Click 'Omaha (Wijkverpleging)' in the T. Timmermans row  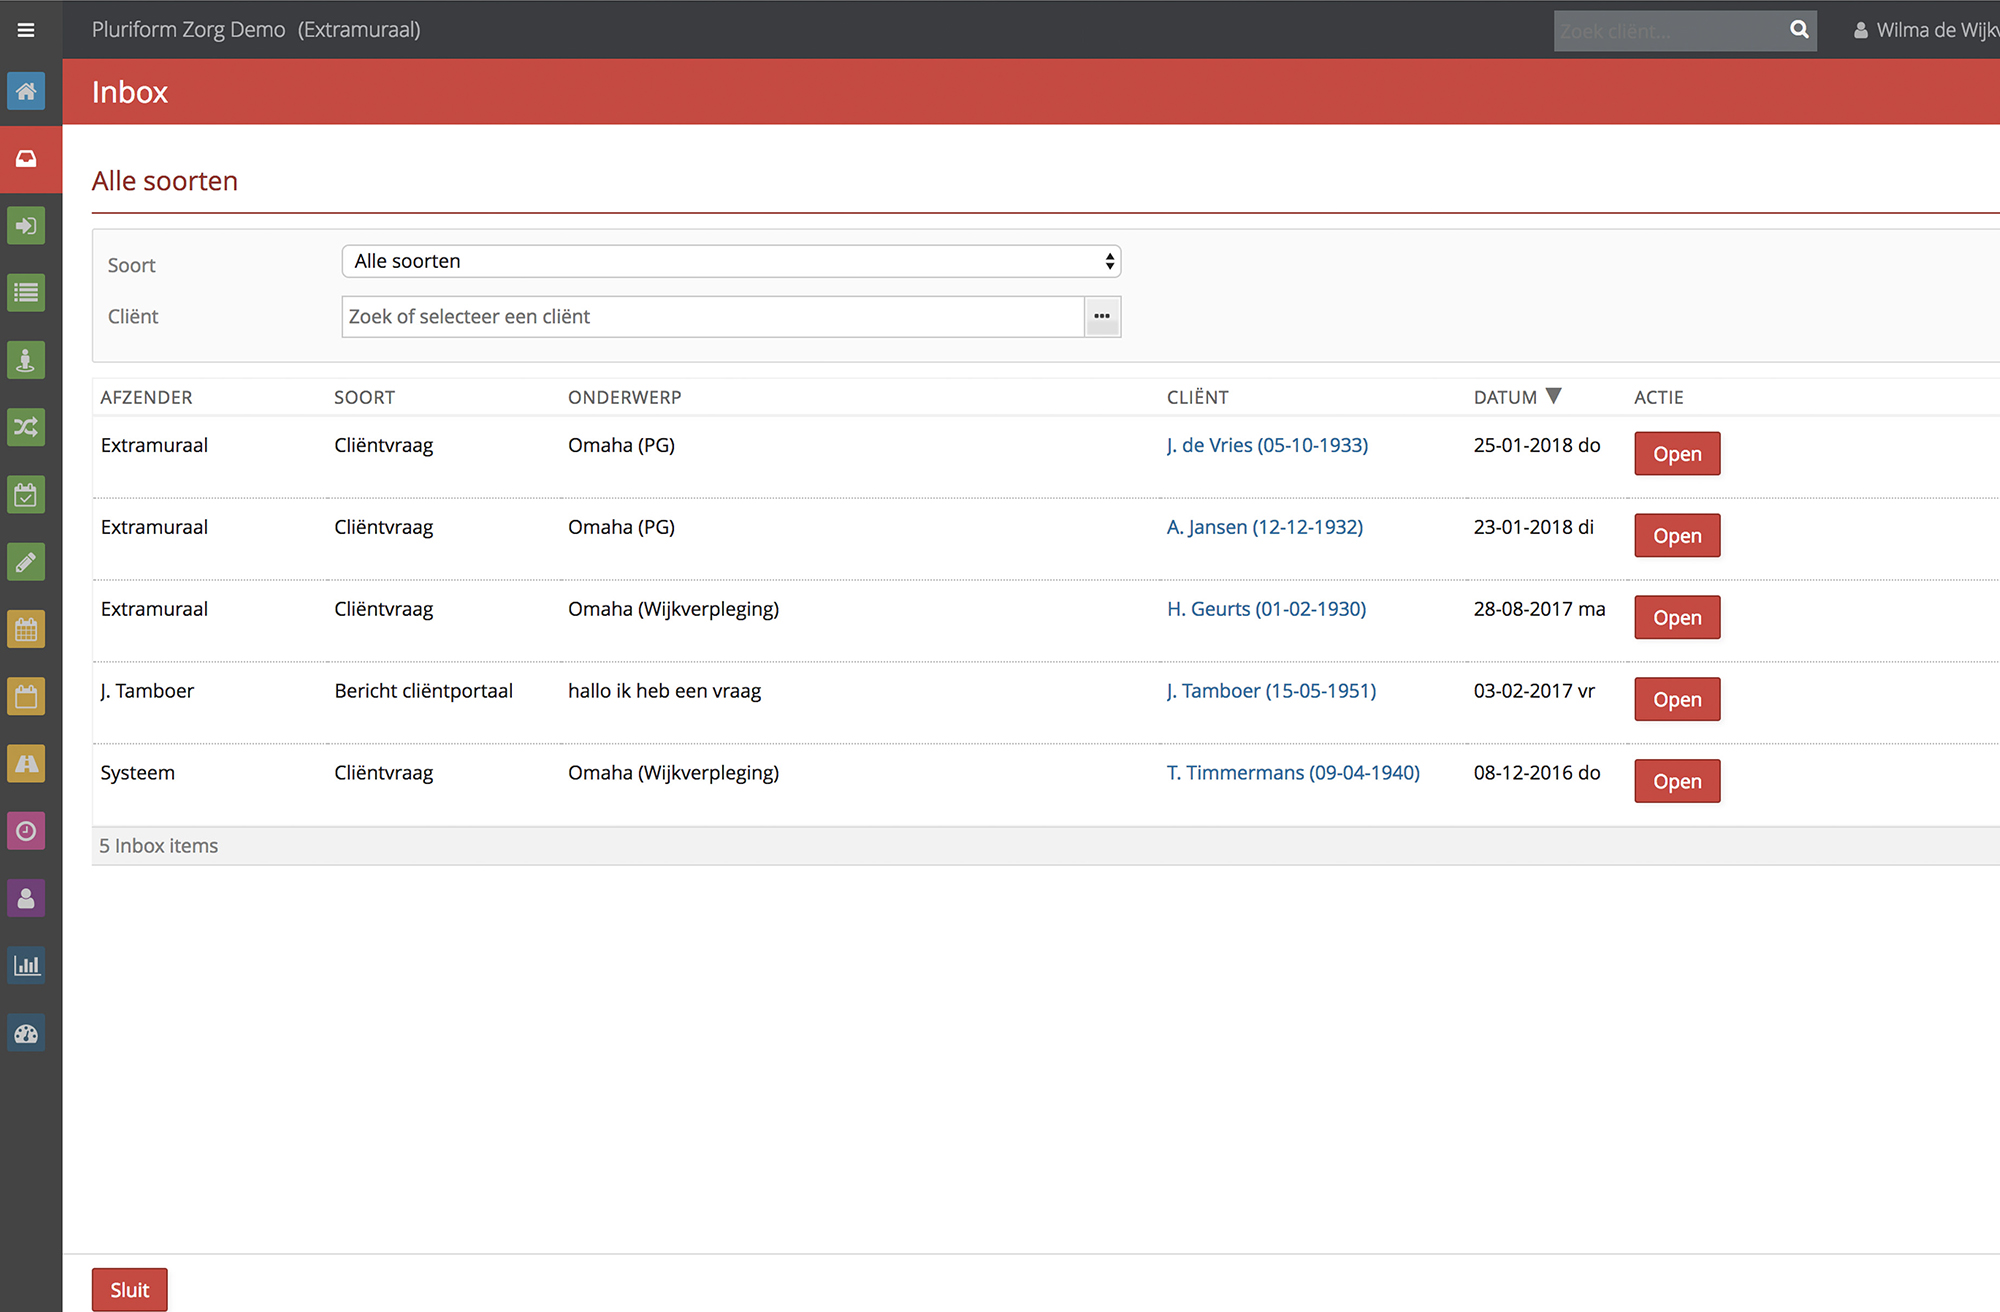[673, 773]
